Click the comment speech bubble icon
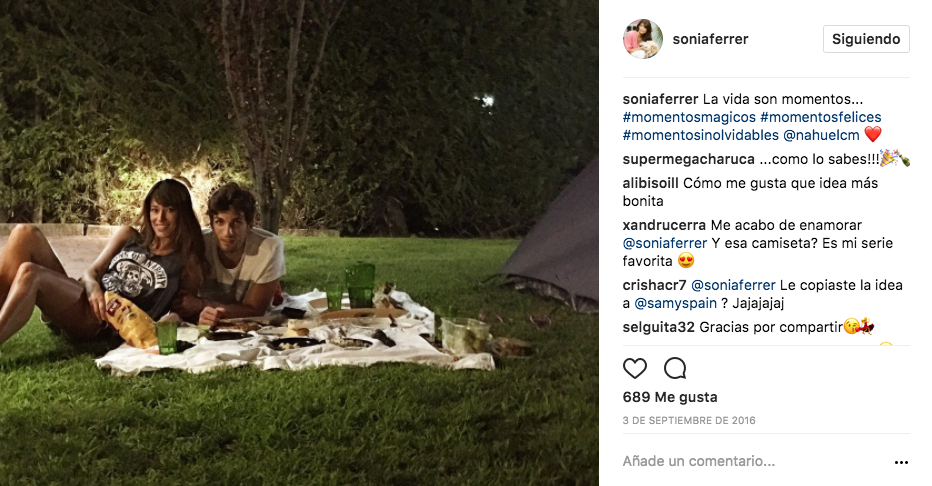The image size is (932, 486). 675,368
